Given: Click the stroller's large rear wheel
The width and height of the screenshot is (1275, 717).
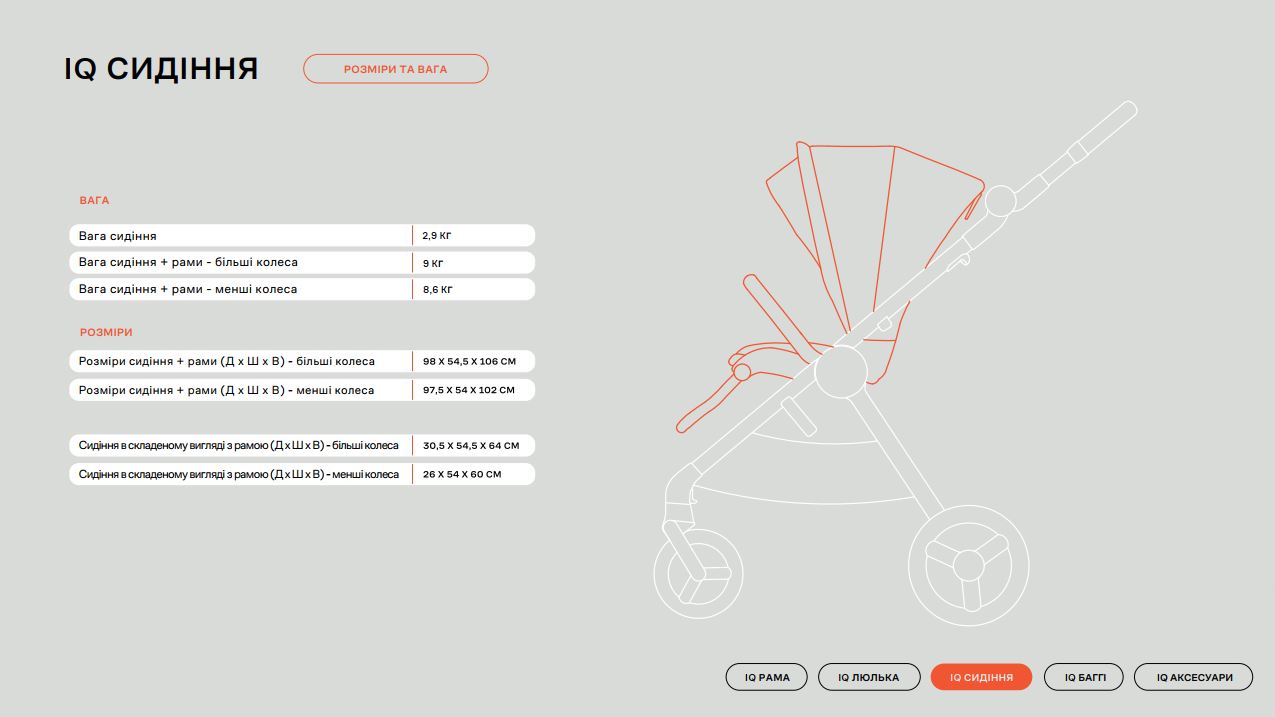Looking at the screenshot, I should (967, 565).
